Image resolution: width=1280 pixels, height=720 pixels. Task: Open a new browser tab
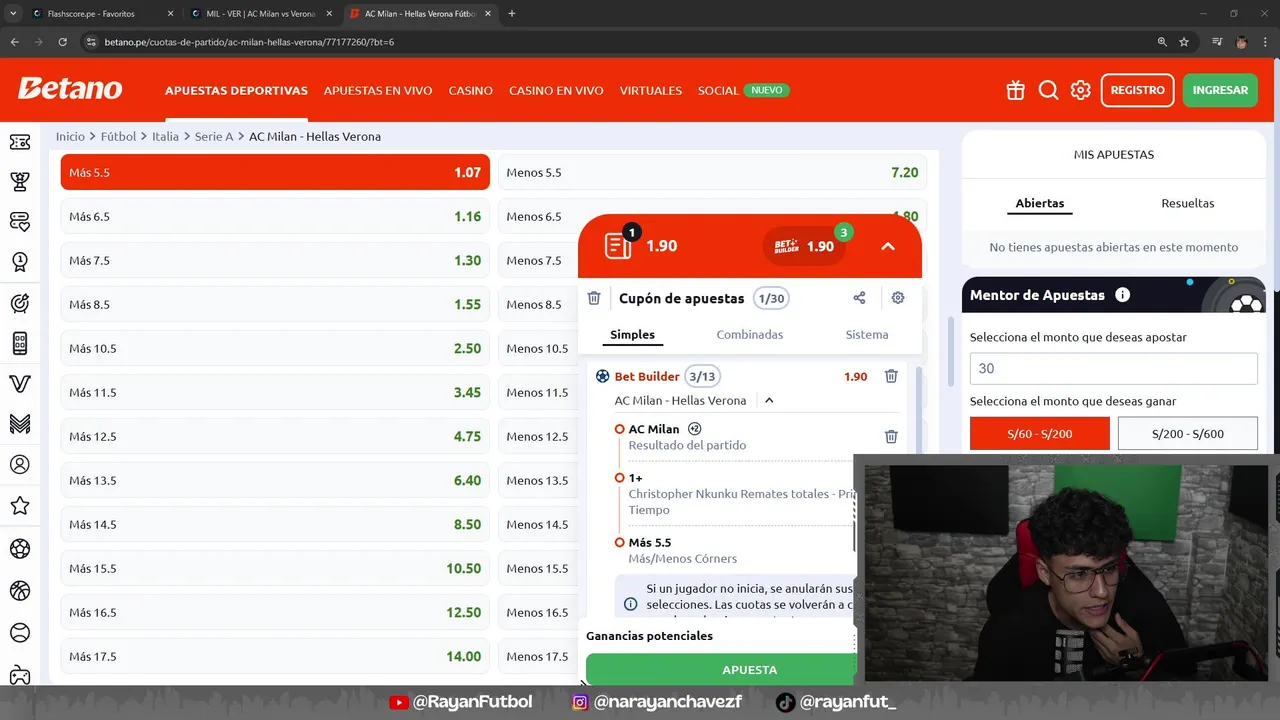[x=512, y=14]
